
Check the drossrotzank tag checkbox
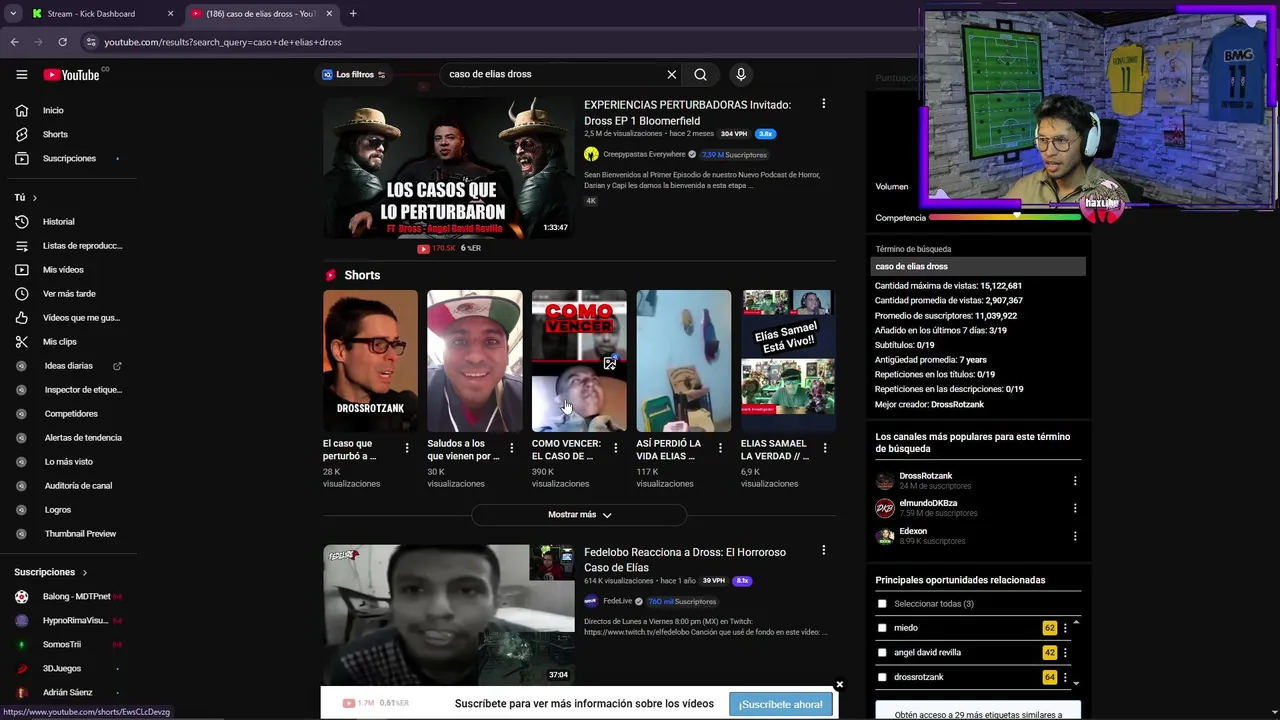882,677
